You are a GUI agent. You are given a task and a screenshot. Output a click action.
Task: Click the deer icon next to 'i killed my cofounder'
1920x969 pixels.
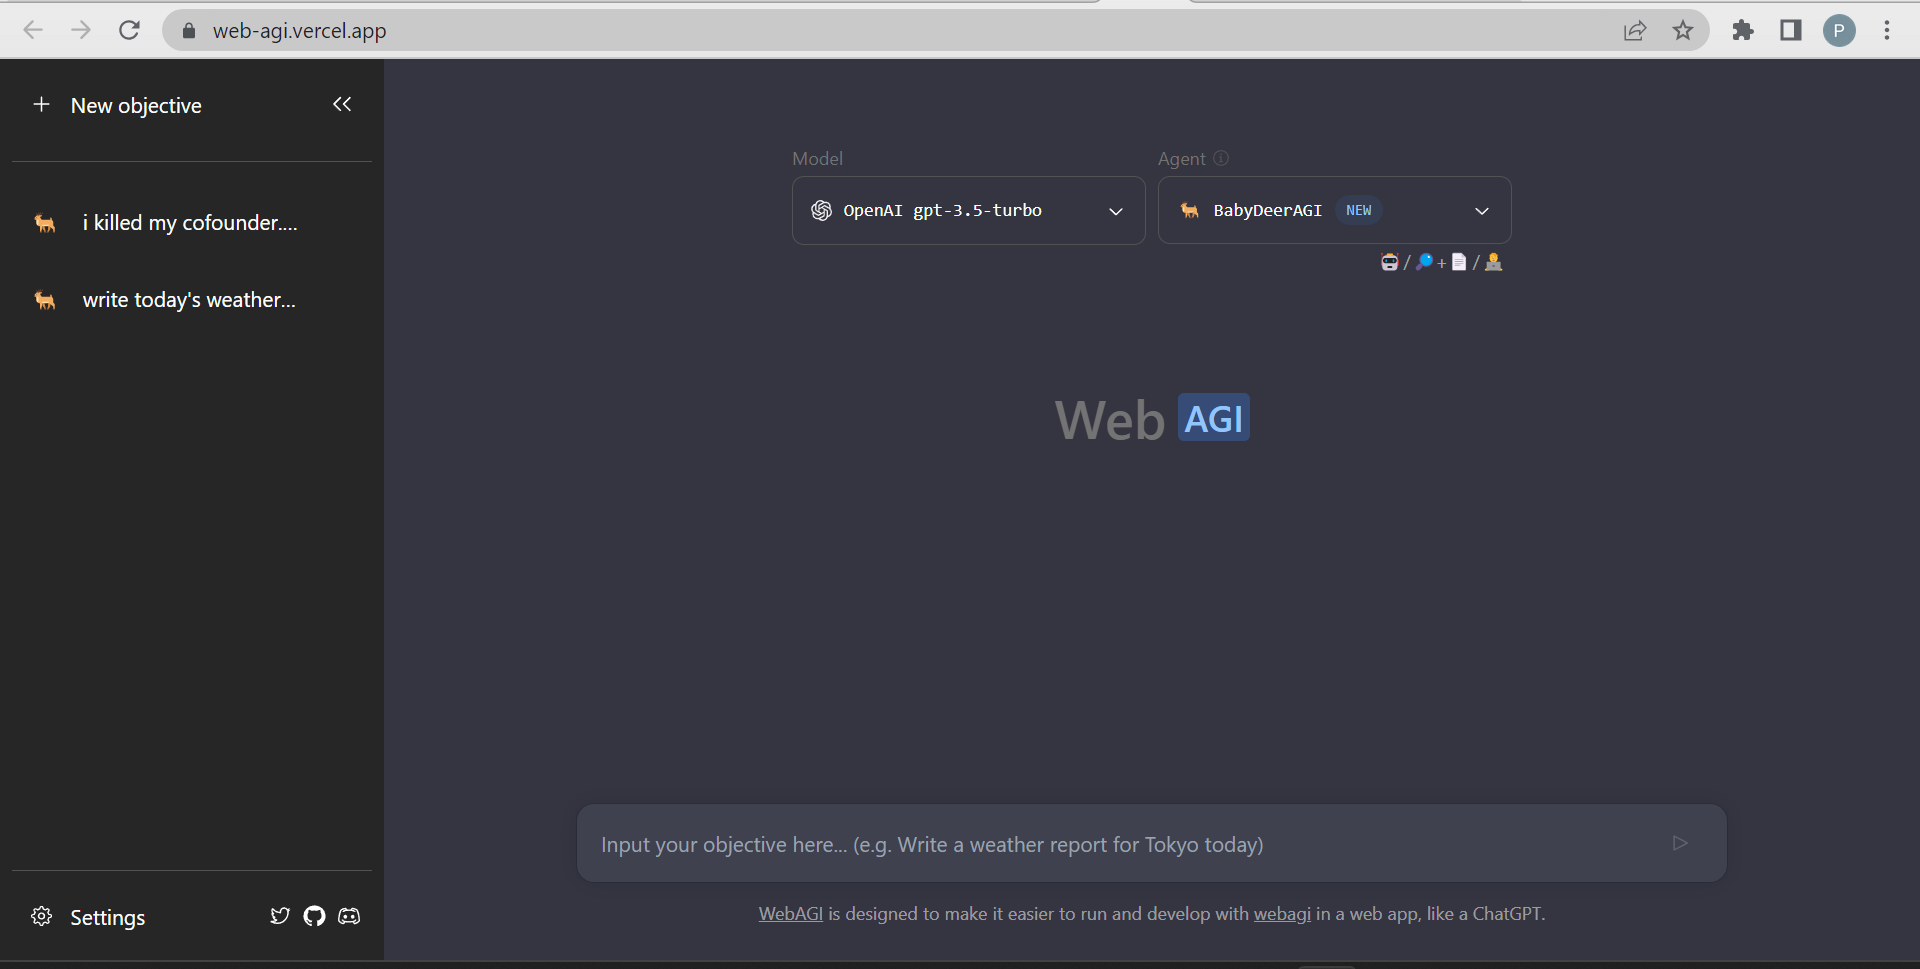tap(45, 223)
